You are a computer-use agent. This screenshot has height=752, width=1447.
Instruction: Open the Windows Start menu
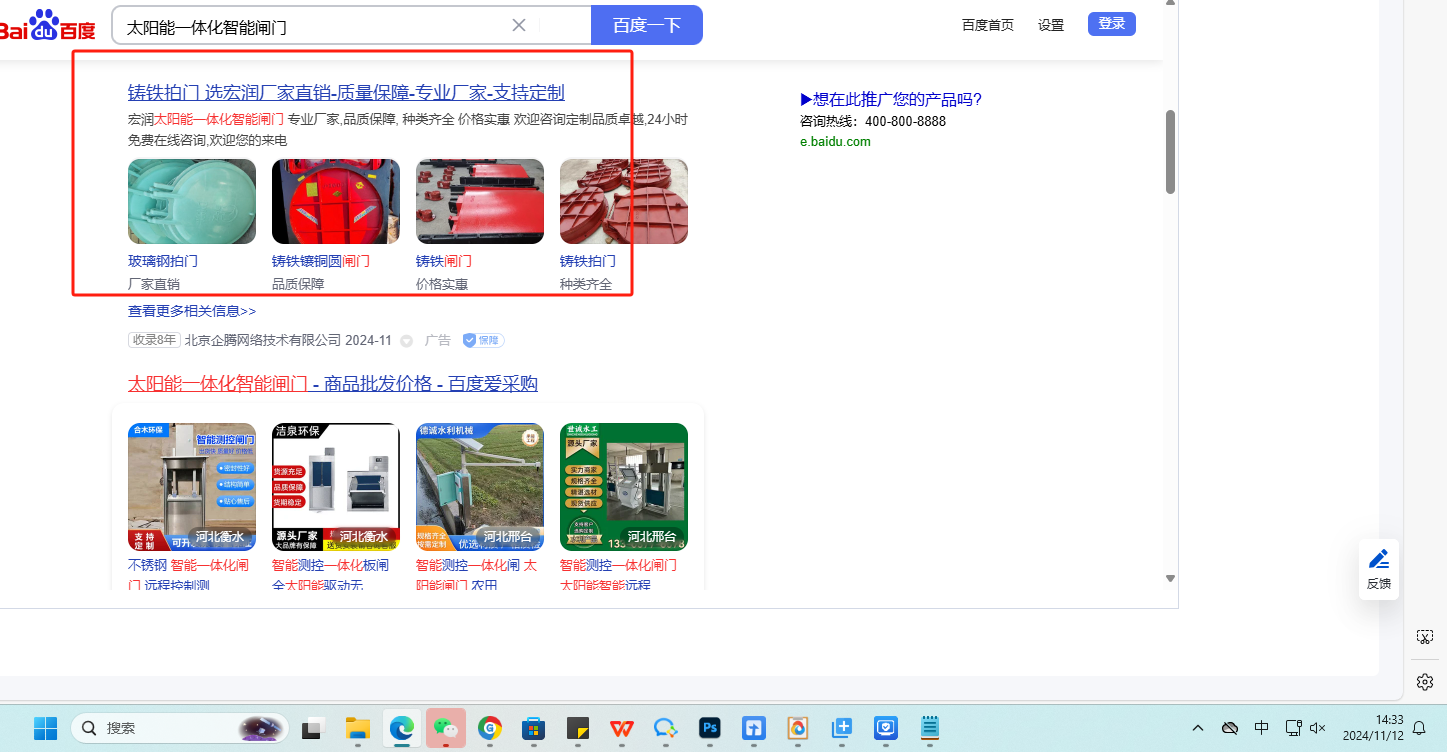point(45,728)
